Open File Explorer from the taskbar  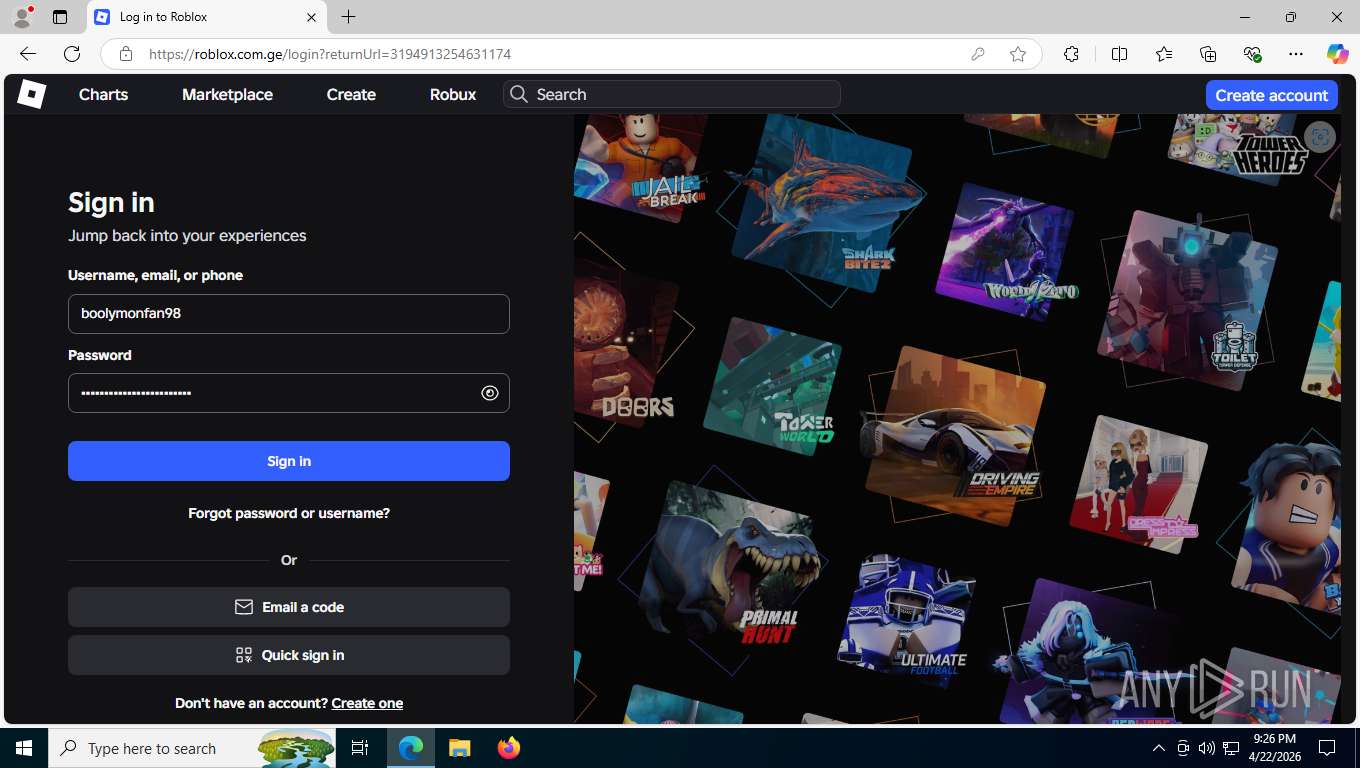click(459, 748)
